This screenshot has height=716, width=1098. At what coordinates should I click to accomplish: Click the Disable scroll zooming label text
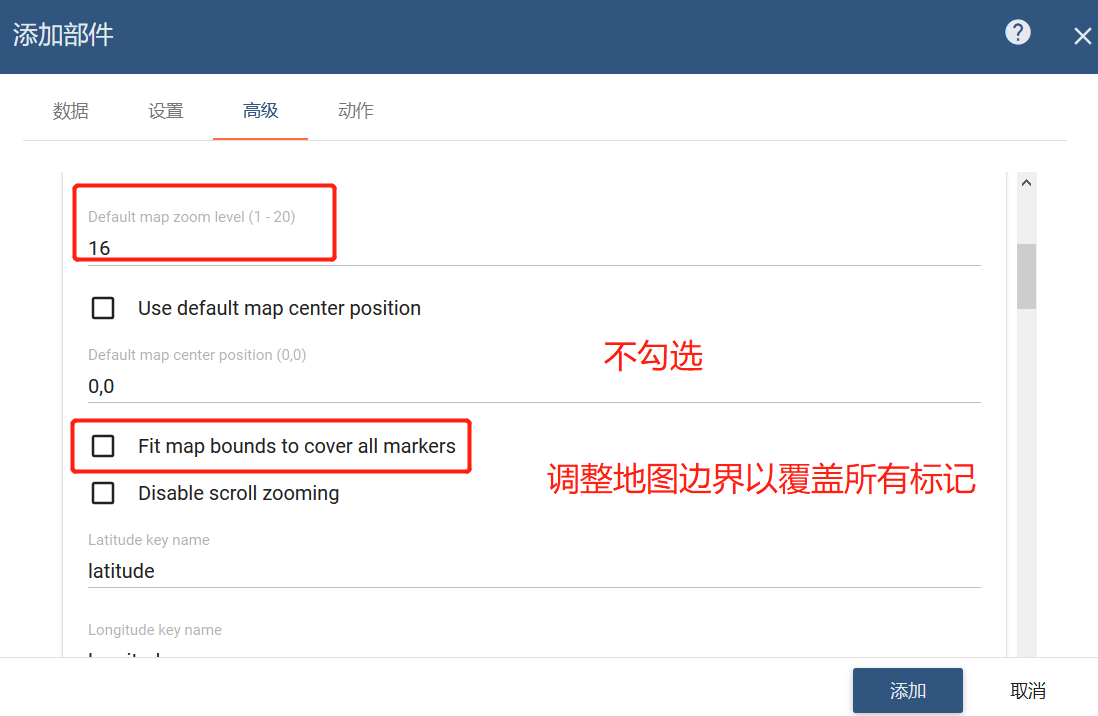pyautogui.click(x=239, y=493)
